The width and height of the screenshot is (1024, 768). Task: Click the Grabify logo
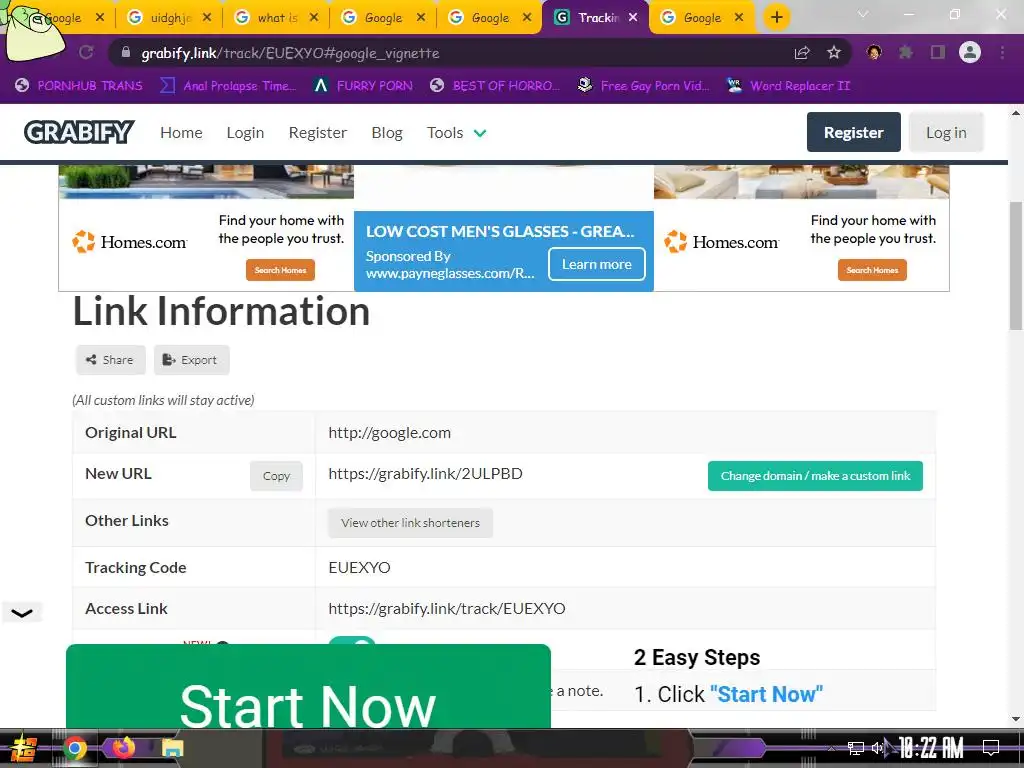coord(79,132)
